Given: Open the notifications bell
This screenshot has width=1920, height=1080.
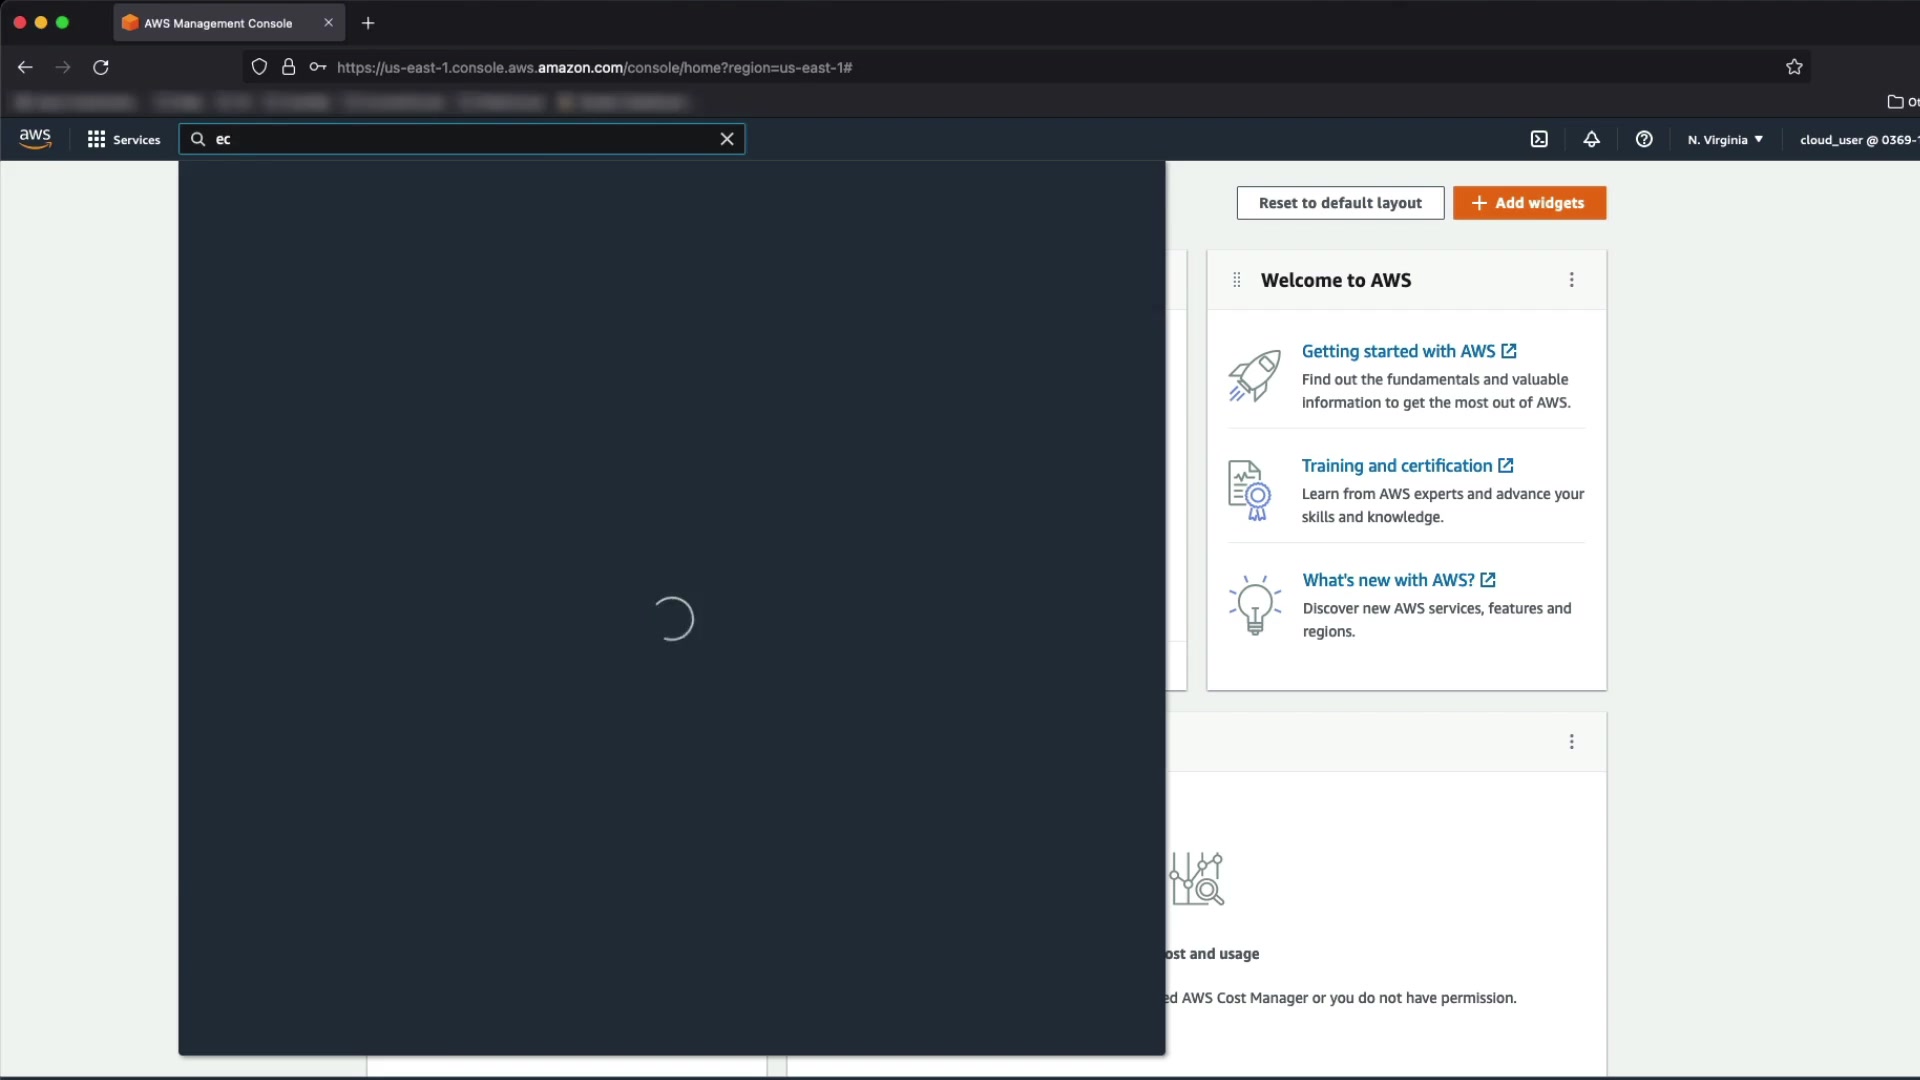Looking at the screenshot, I should (1591, 139).
